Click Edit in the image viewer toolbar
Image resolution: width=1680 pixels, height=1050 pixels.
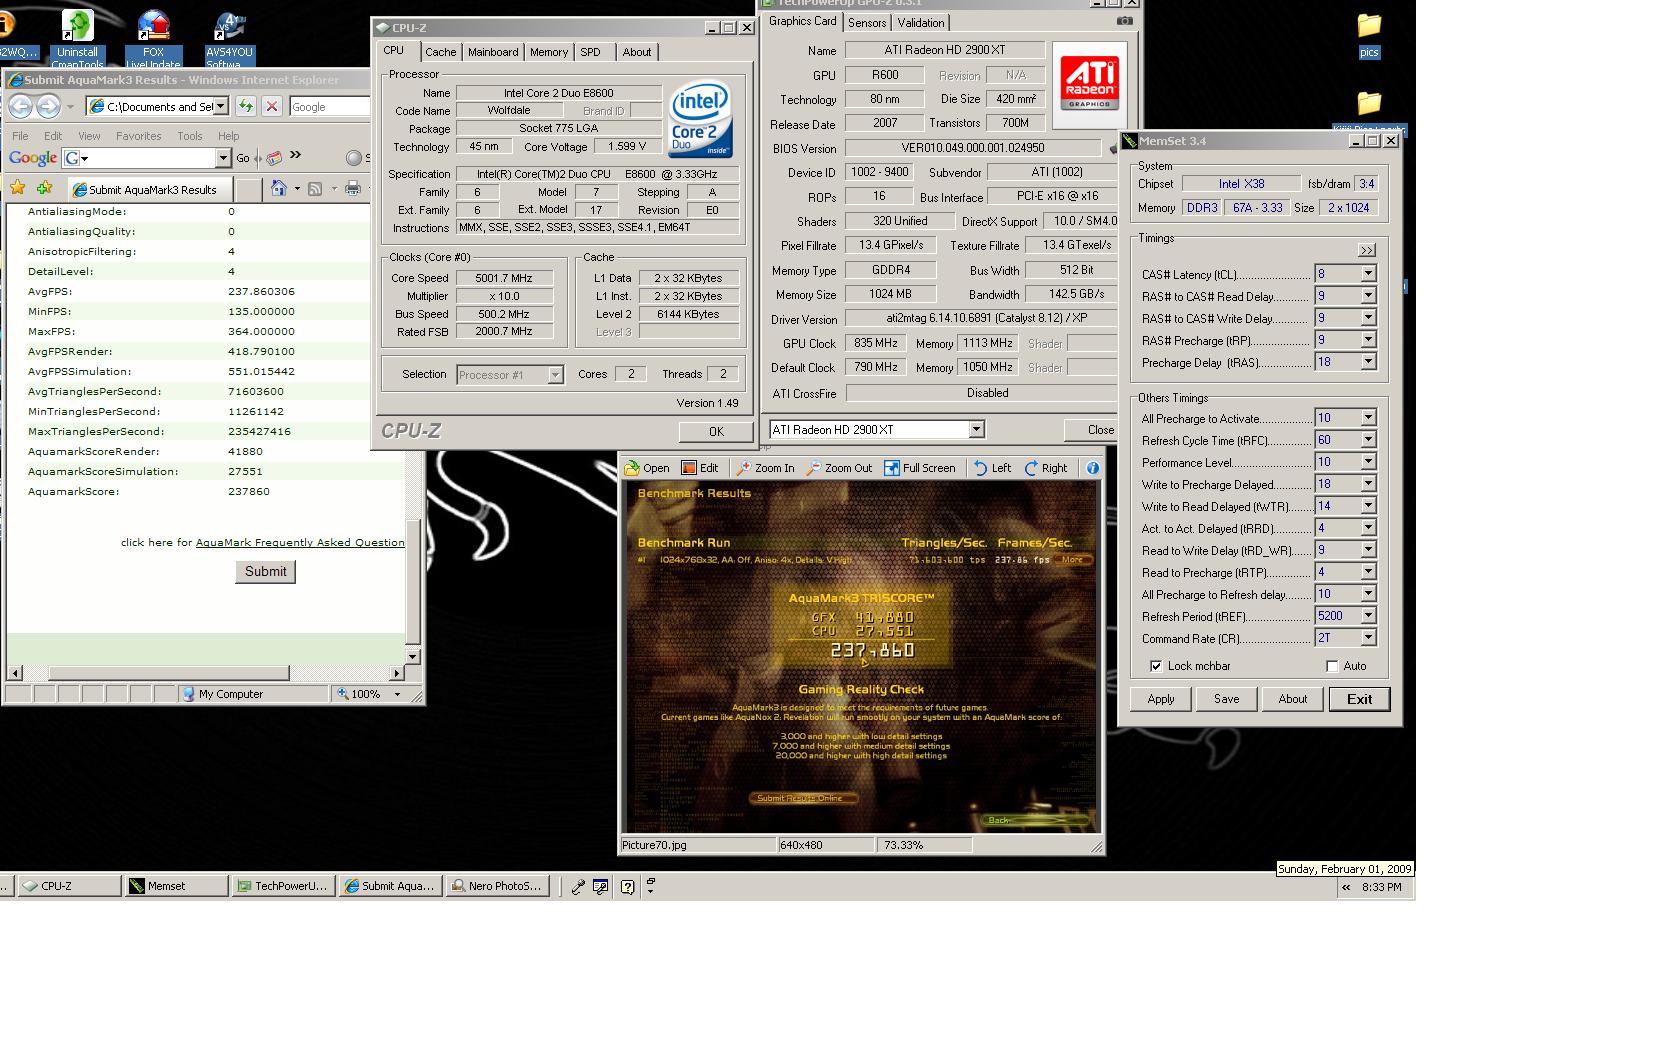point(700,468)
